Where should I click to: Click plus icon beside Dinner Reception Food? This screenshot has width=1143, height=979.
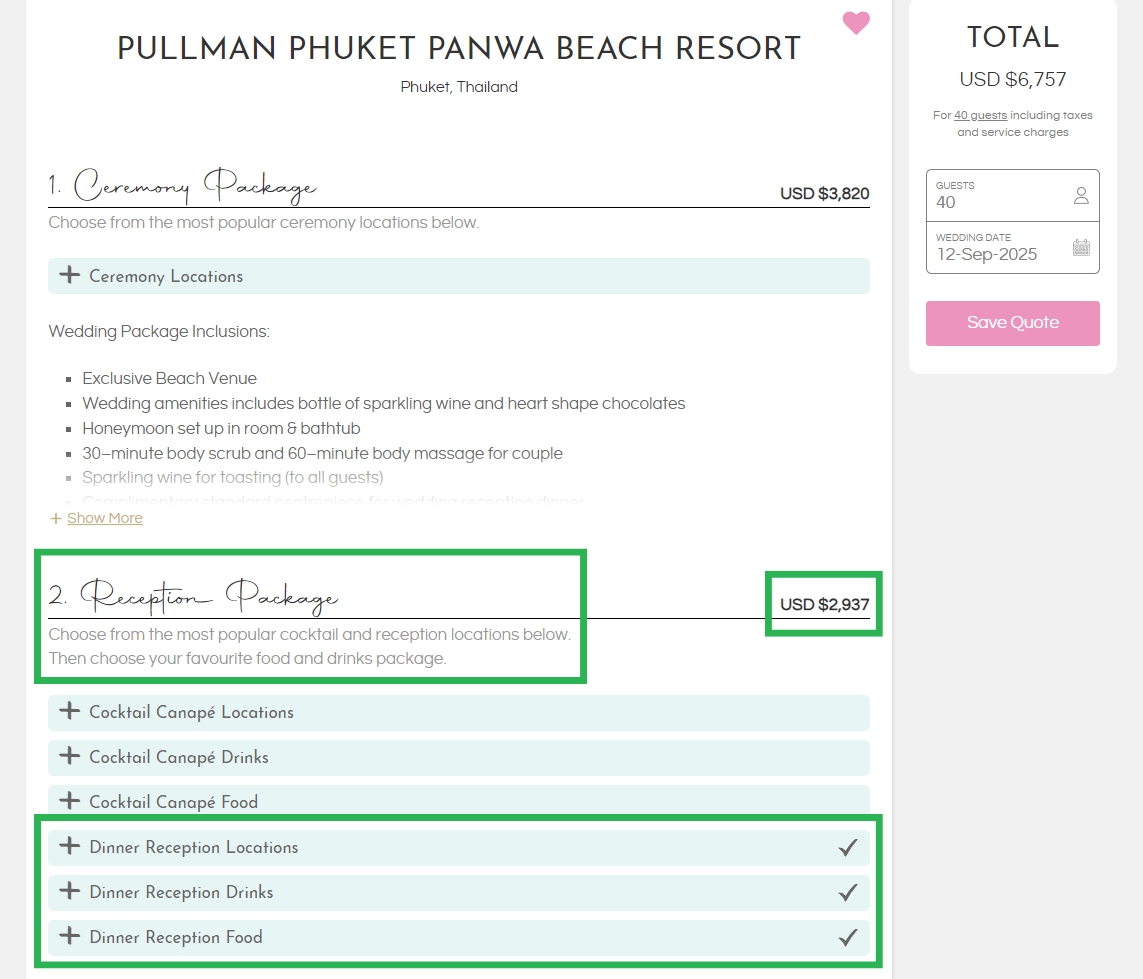[69, 936]
